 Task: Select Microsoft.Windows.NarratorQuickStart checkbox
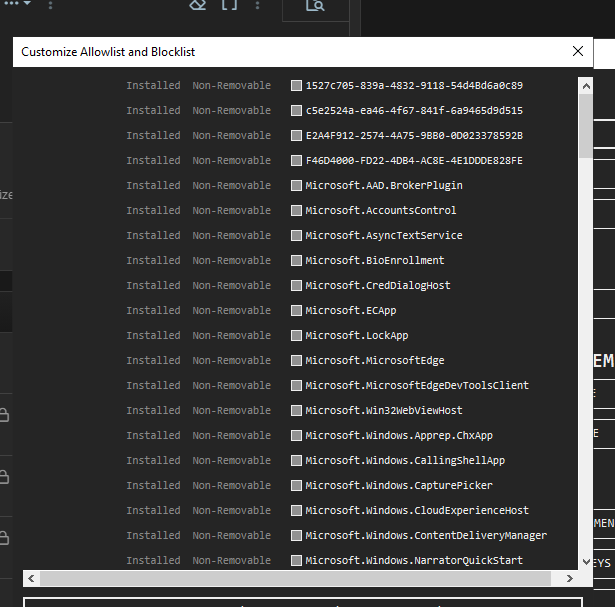click(x=296, y=560)
